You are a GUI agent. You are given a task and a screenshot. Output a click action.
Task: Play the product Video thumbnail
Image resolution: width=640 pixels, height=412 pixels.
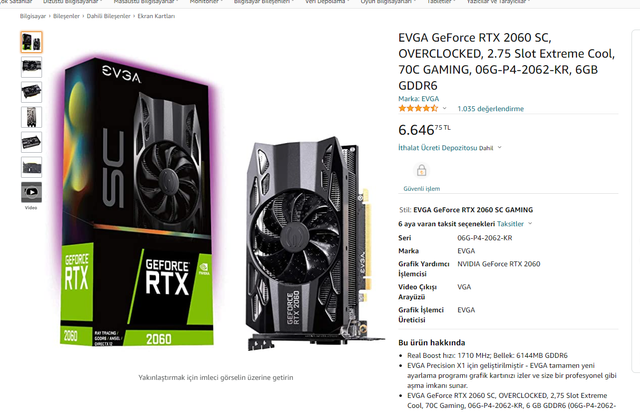[x=31, y=192]
